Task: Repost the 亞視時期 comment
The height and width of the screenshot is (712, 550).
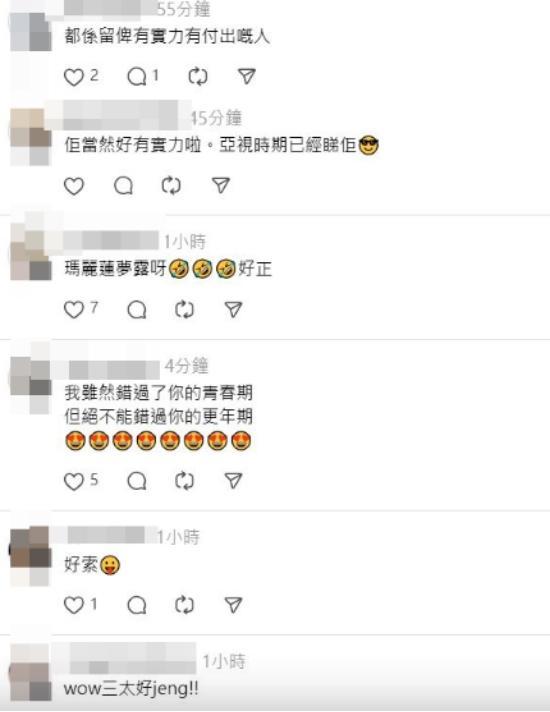Action: 171,186
